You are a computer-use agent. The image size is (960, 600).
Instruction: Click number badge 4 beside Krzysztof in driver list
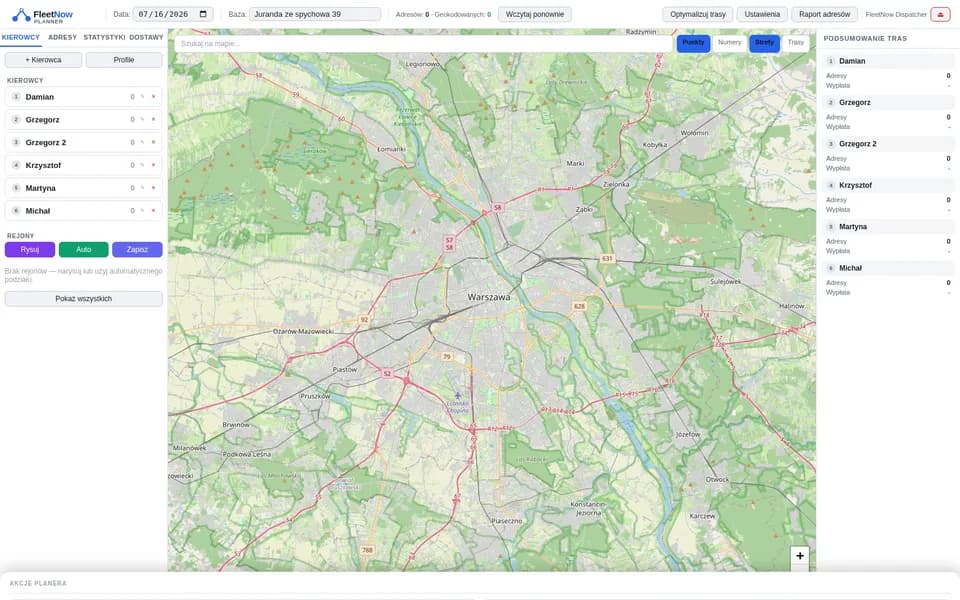pyautogui.click(x=16, y=165)
